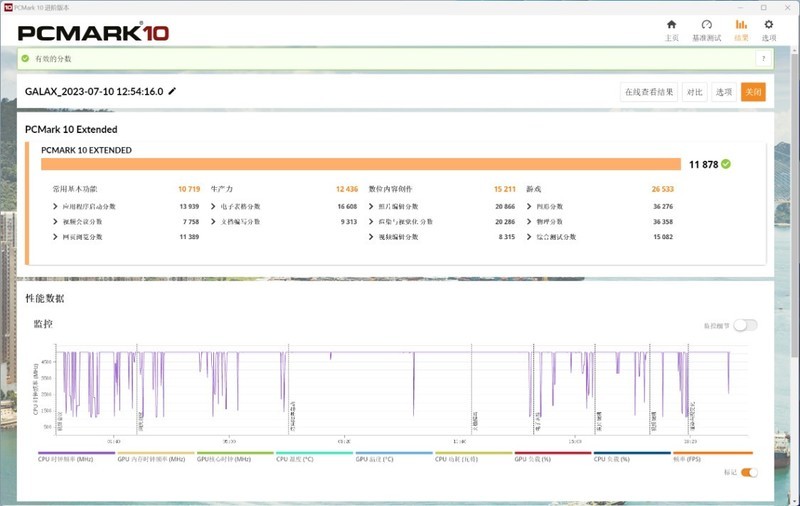
Task: Turn off the markers (标记) toggle
Action: click(748, 472)
